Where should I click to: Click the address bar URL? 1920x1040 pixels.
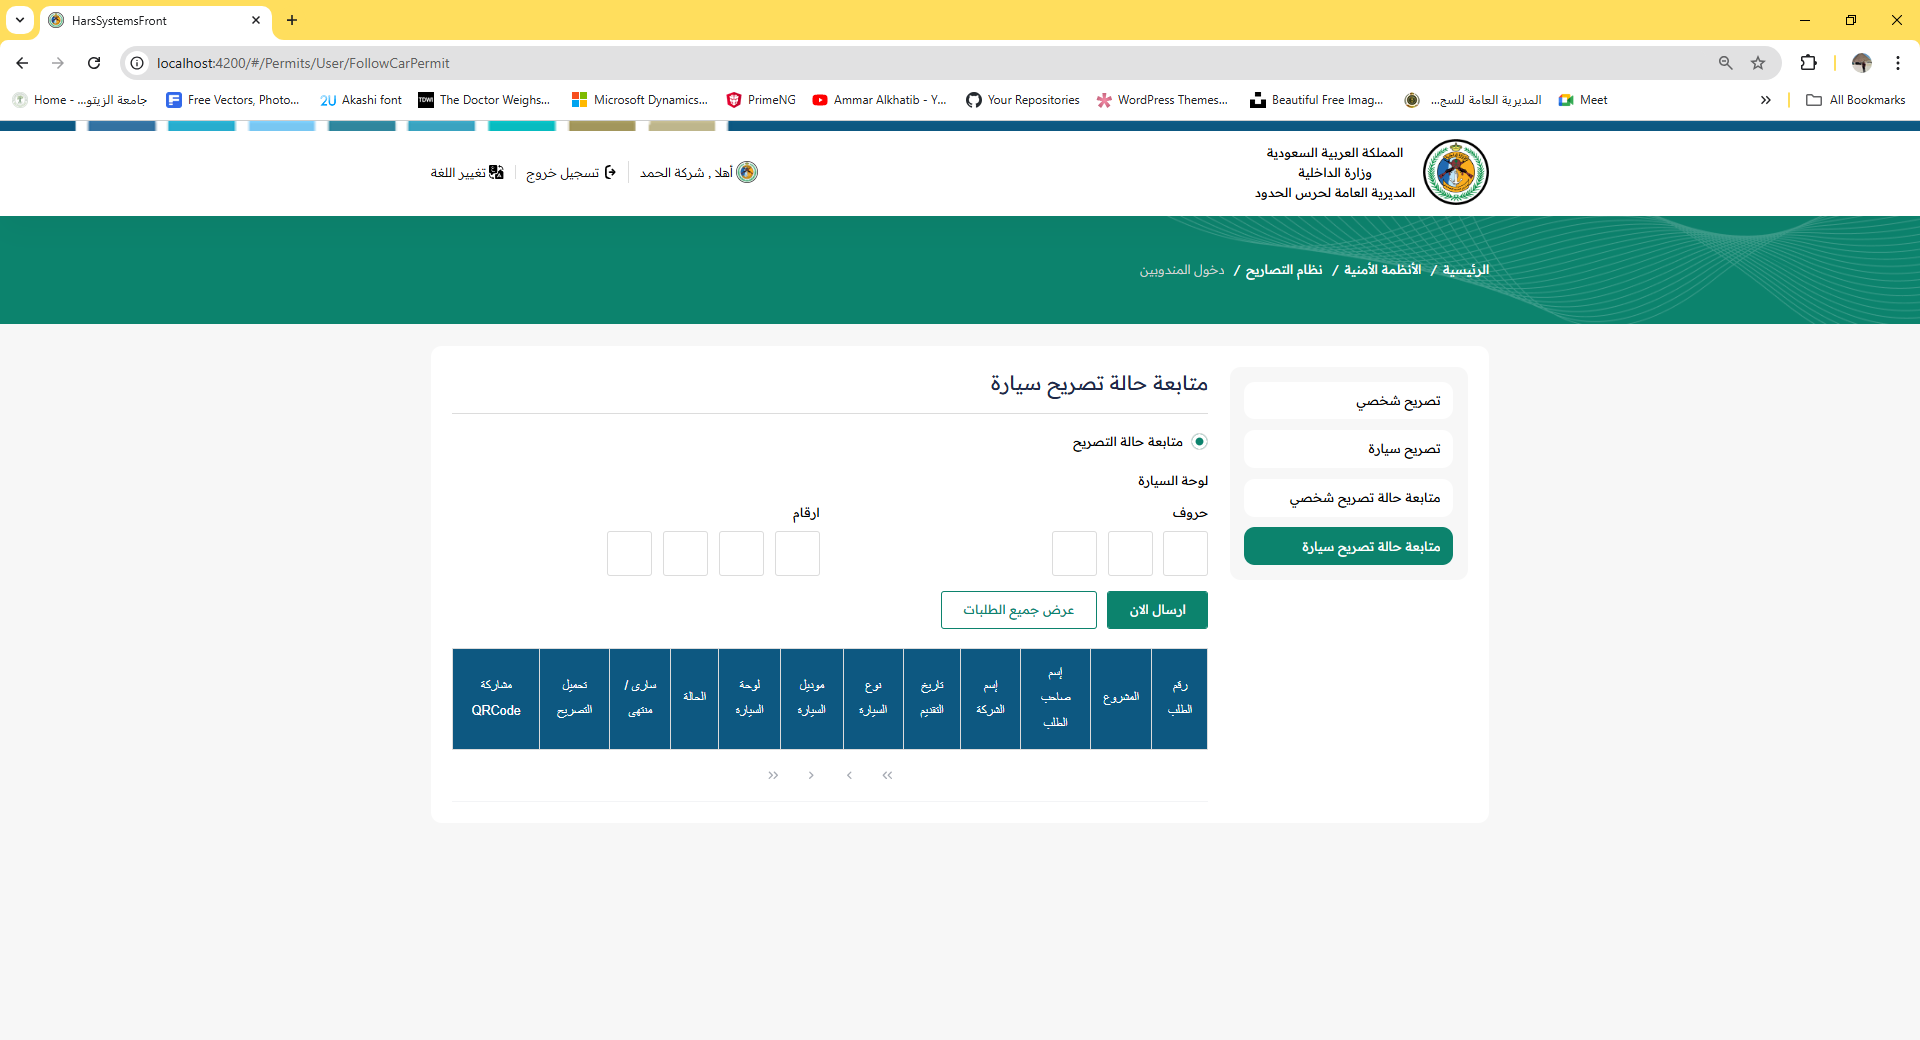point(303,63)
